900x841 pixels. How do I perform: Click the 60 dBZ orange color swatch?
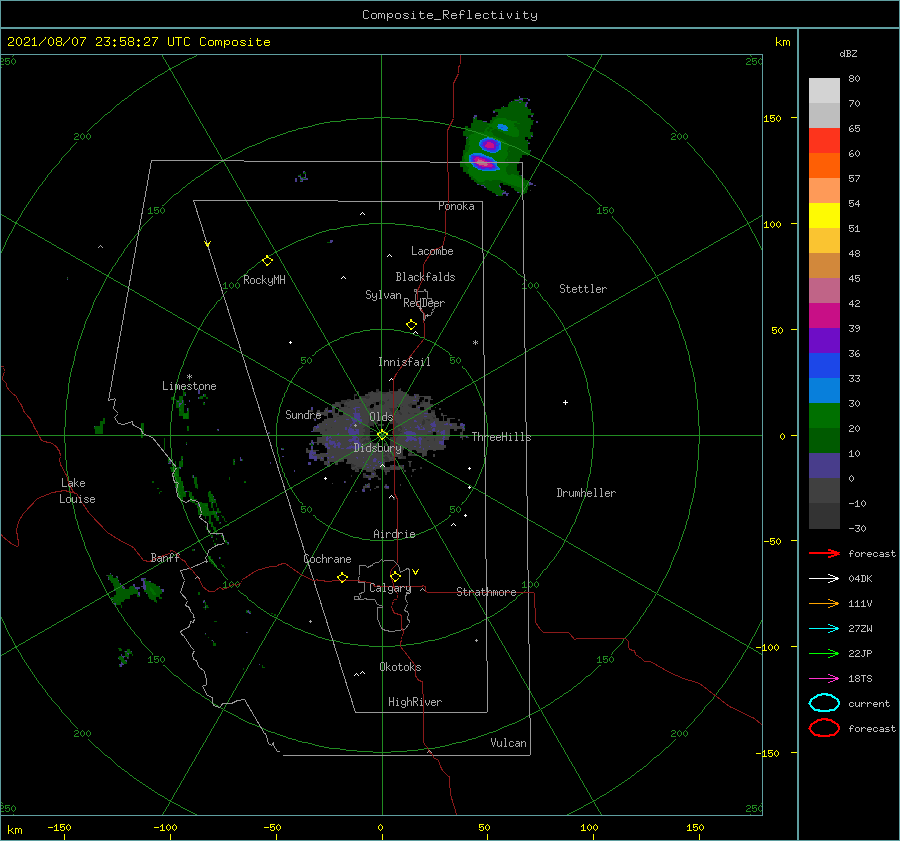824,165
